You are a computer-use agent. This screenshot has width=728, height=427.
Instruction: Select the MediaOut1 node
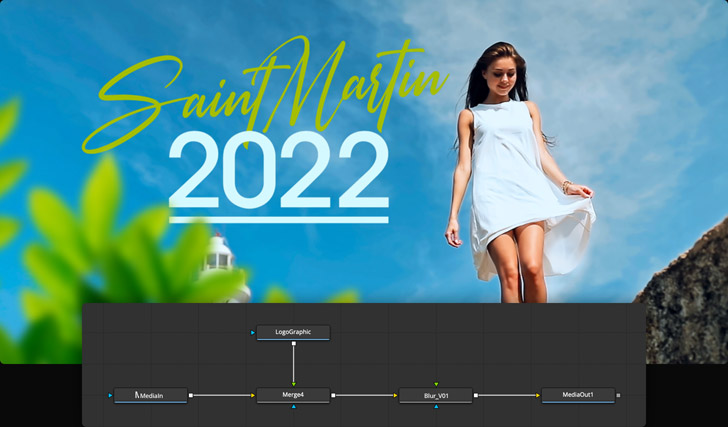click(x=578, y=395)
